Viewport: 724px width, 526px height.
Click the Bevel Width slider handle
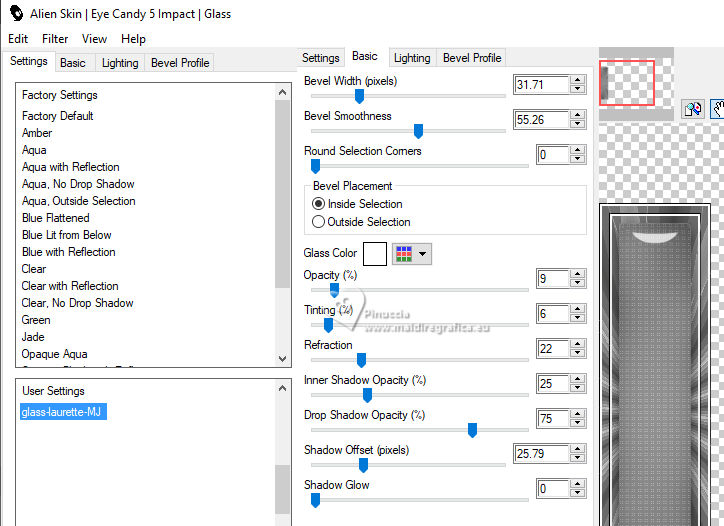359,96
